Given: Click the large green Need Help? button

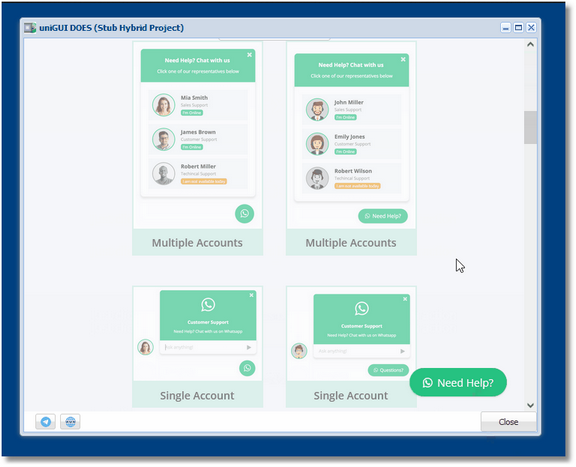Looking at the screenshot, I should click(458, 382).
